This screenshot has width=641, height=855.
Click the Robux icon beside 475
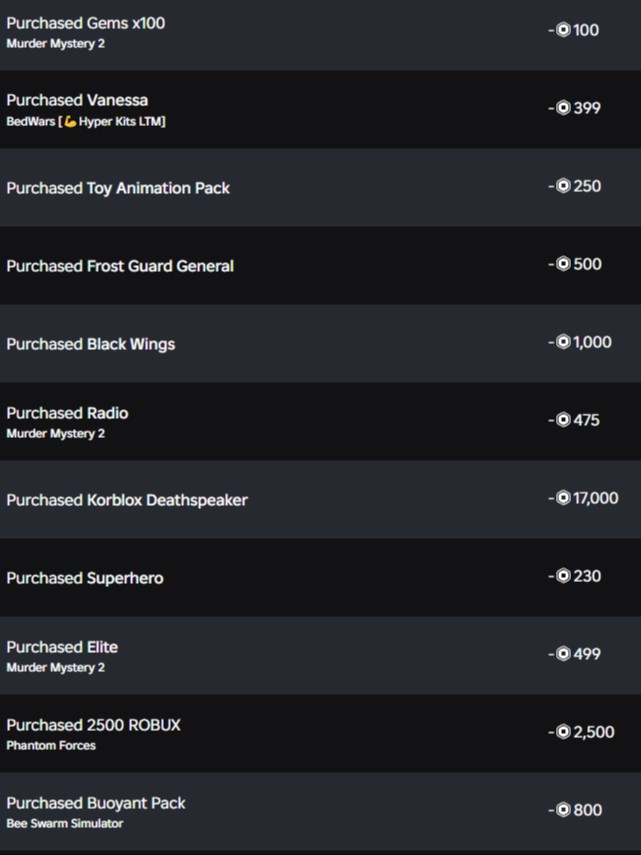563,420
